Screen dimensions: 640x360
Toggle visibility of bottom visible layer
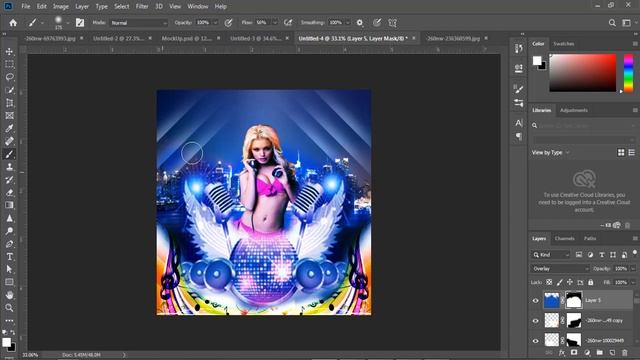[536, 341]
